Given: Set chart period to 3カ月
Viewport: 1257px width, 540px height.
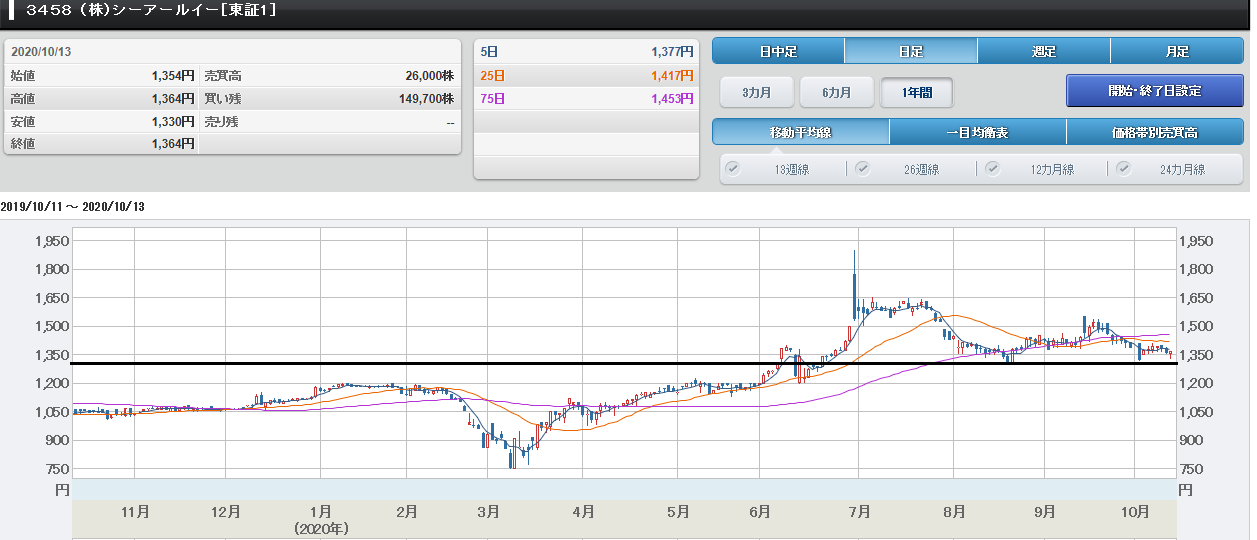Looking at the screenshot, I should pos(757,92).
